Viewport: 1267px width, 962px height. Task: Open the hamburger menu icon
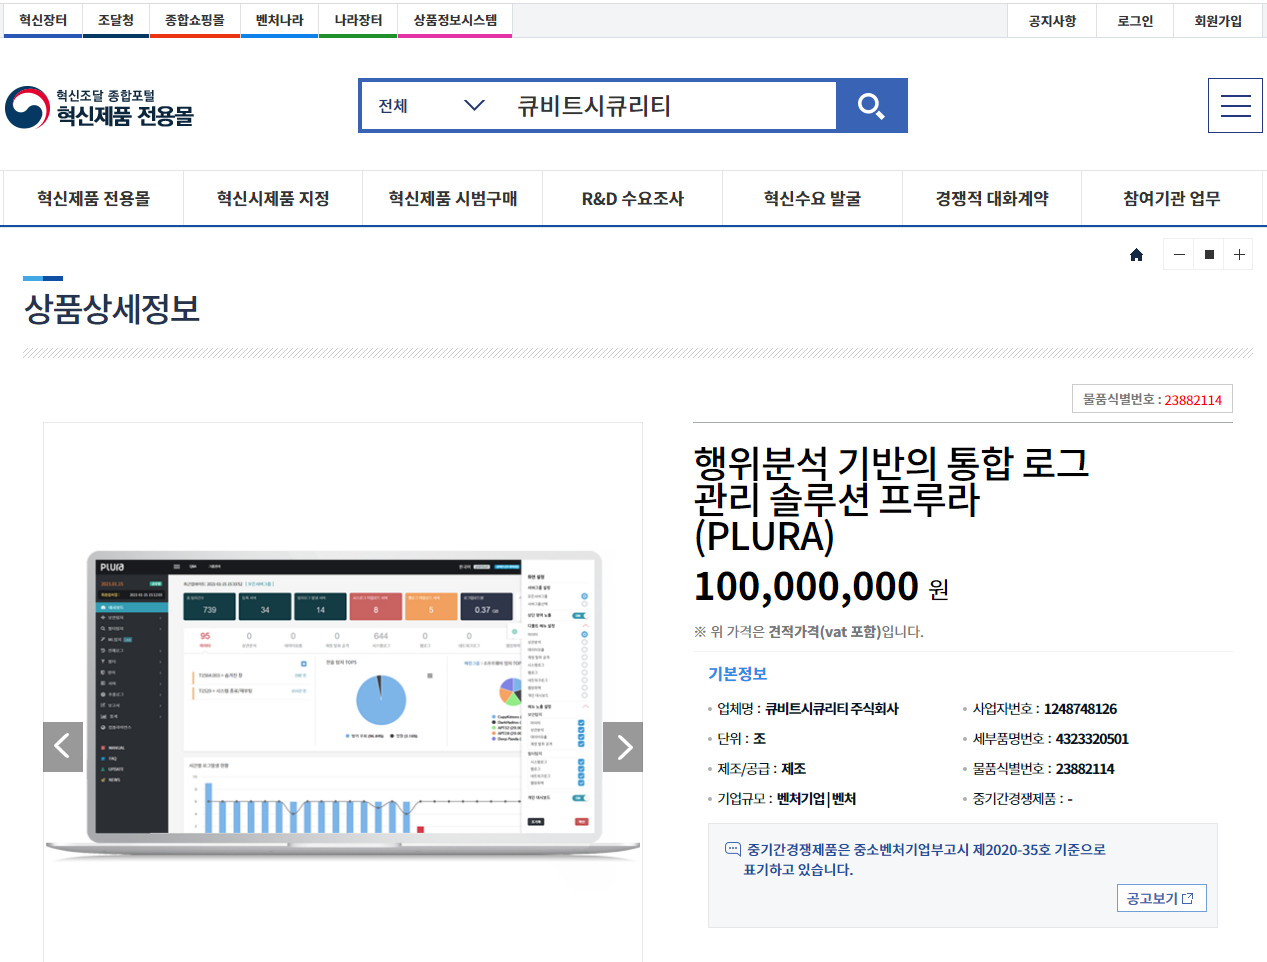(1235, 106)
